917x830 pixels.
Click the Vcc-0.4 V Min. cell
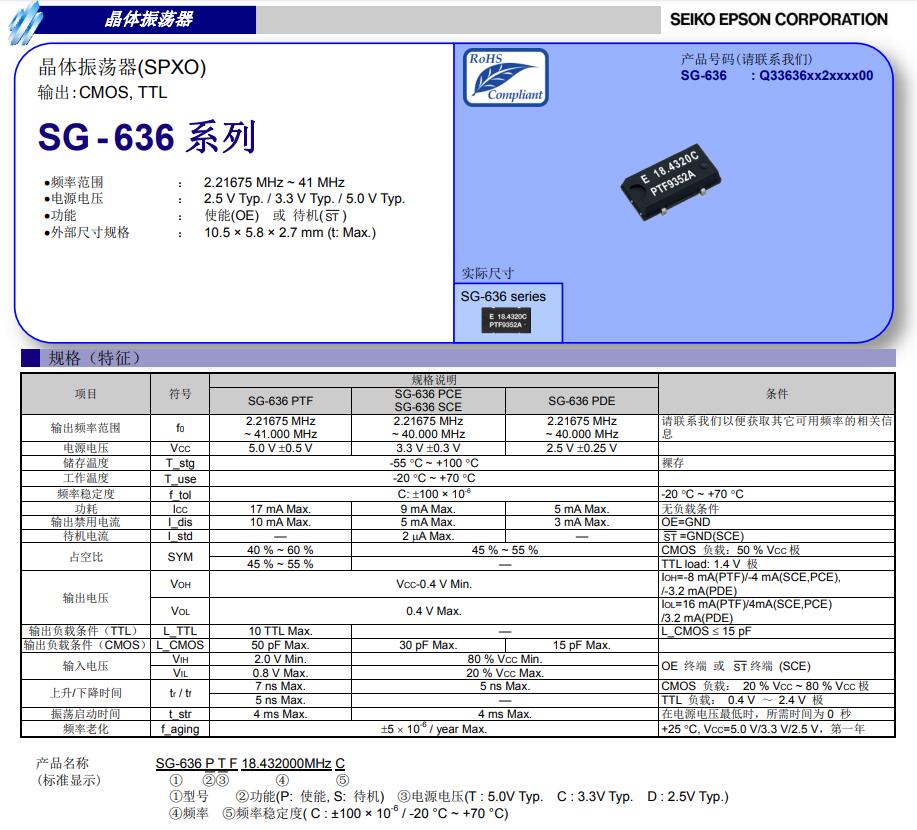click(x=434, y=584)
